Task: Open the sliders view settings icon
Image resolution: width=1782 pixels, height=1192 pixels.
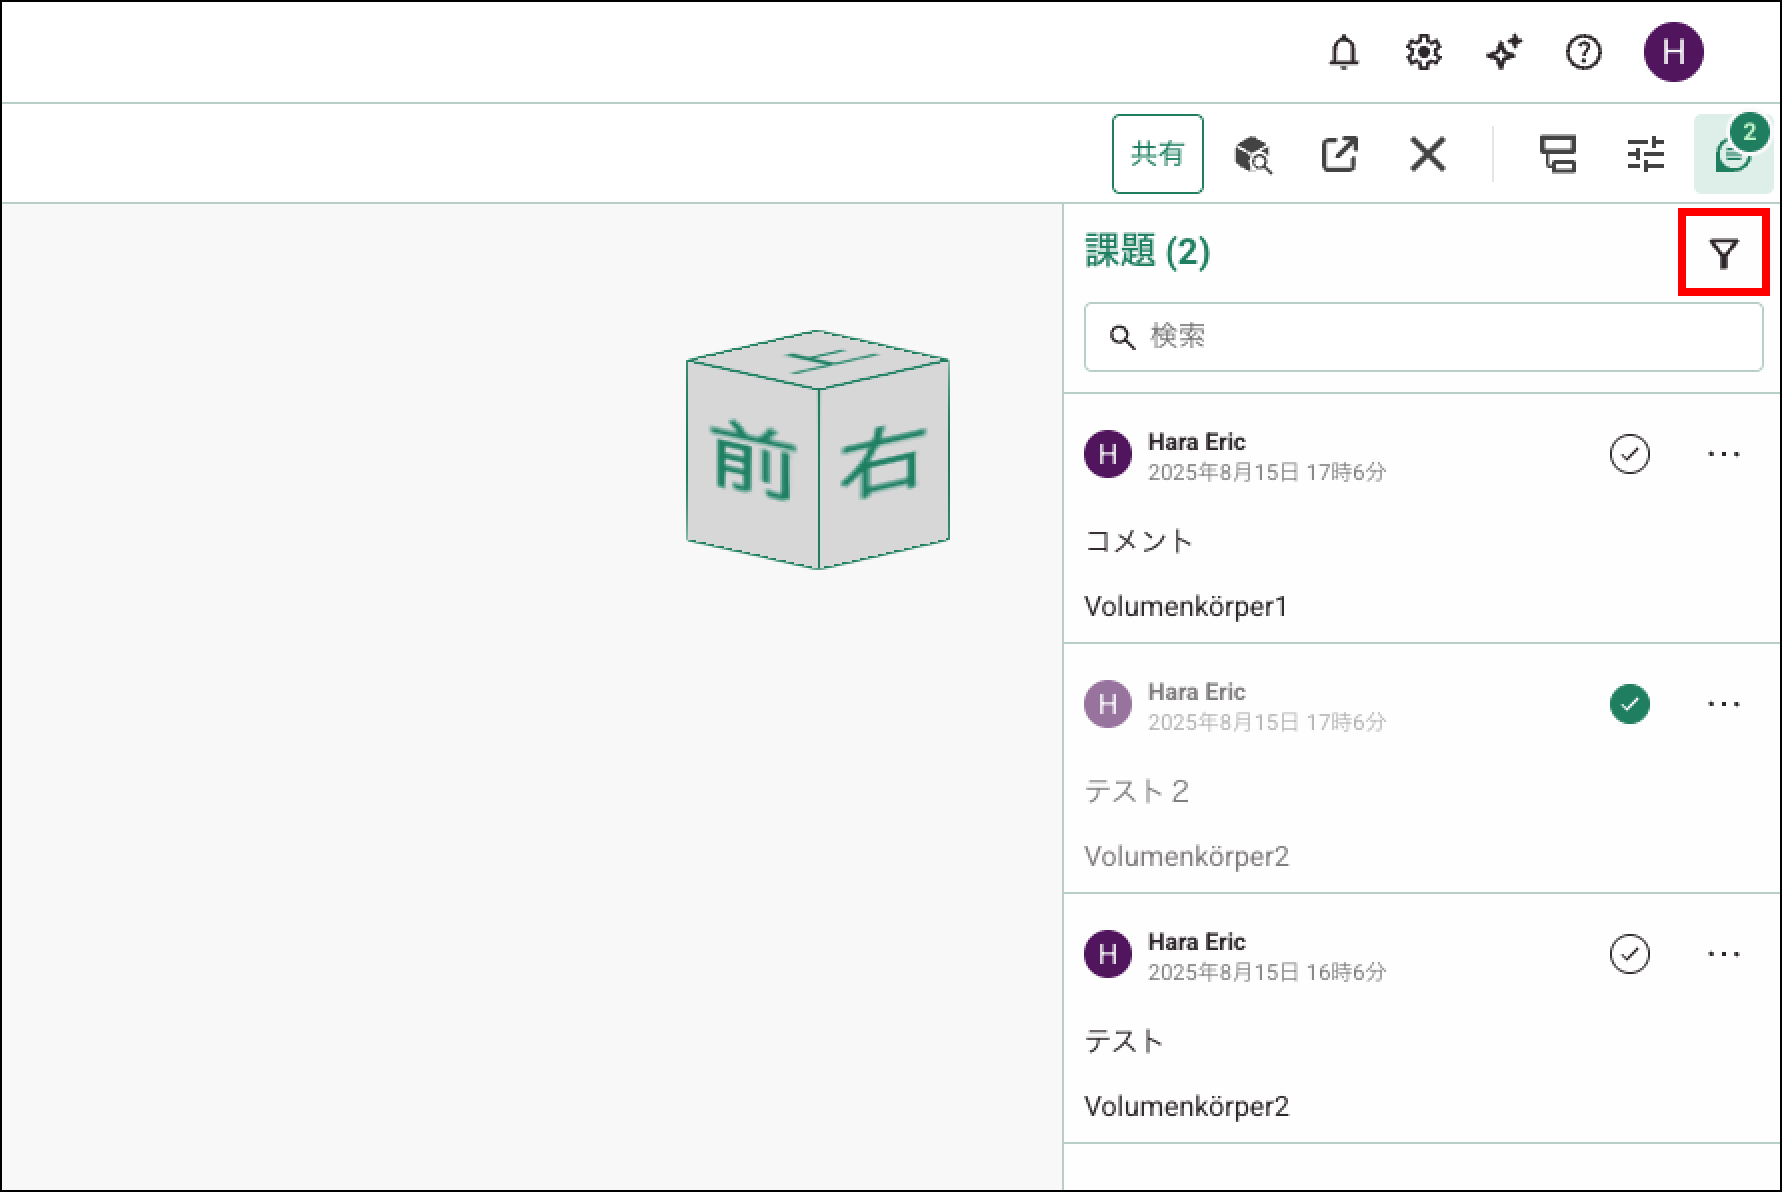Action: (1645, 155)
